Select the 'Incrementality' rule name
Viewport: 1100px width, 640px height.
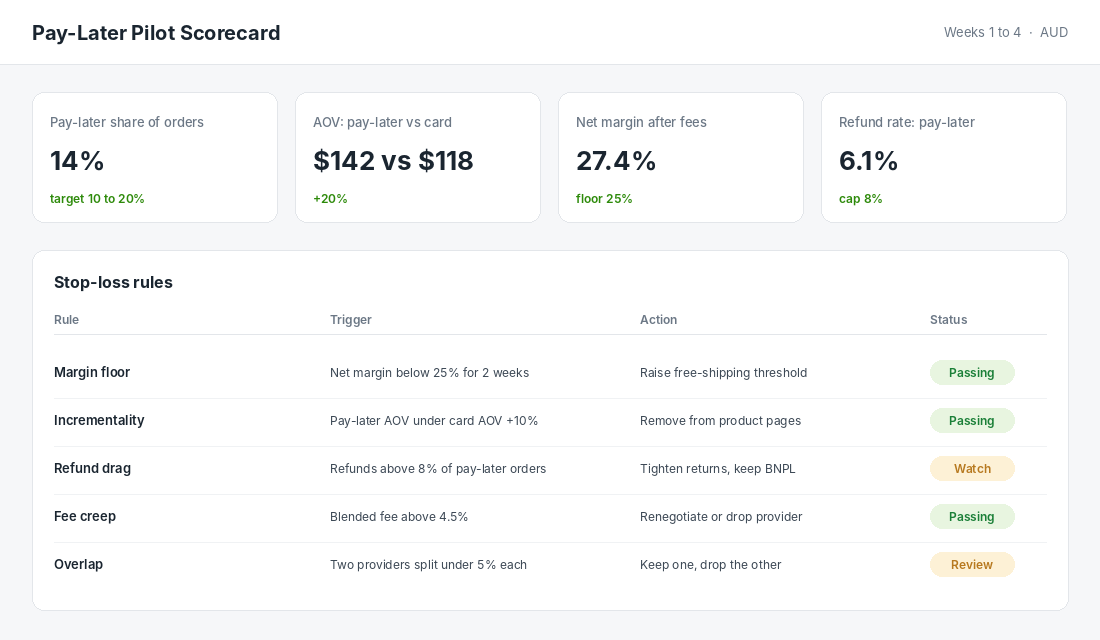pos(99,420)
